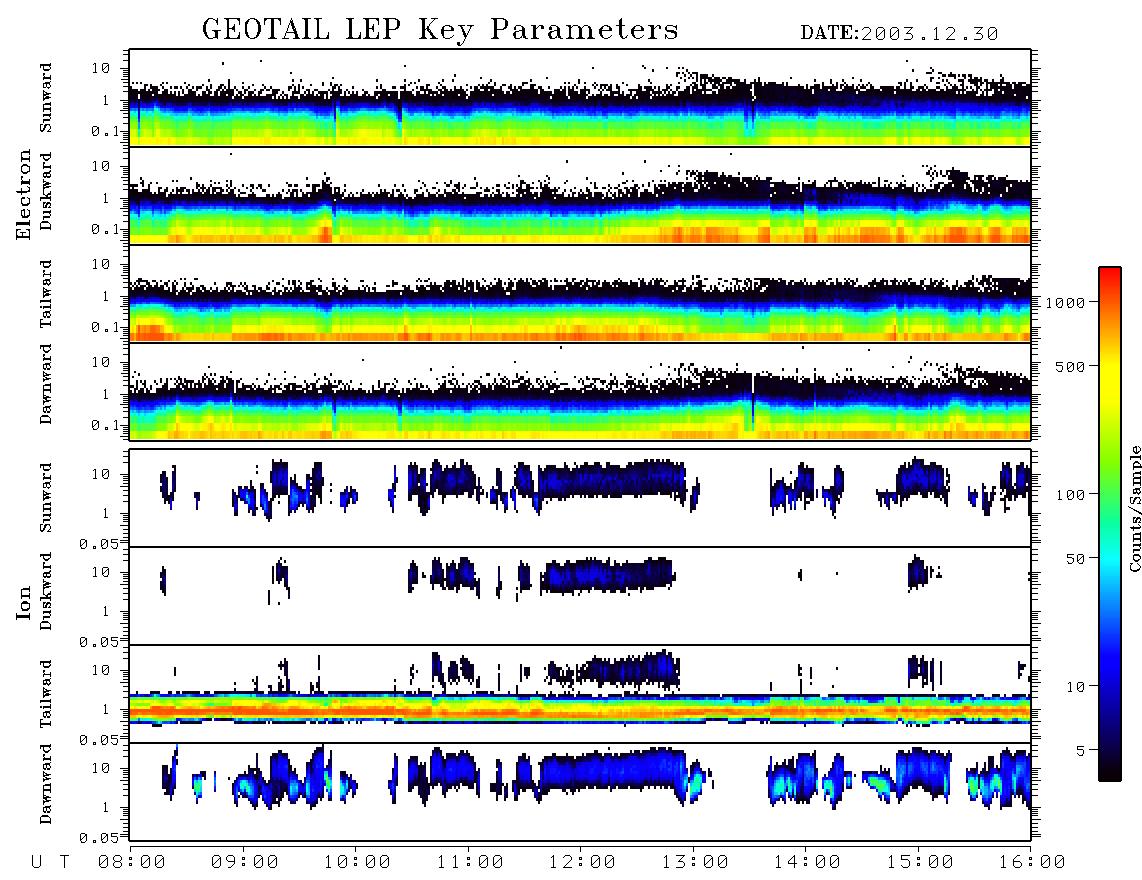
Task: Click the '16:00' time tick label
Action: tap(1032, 863)
